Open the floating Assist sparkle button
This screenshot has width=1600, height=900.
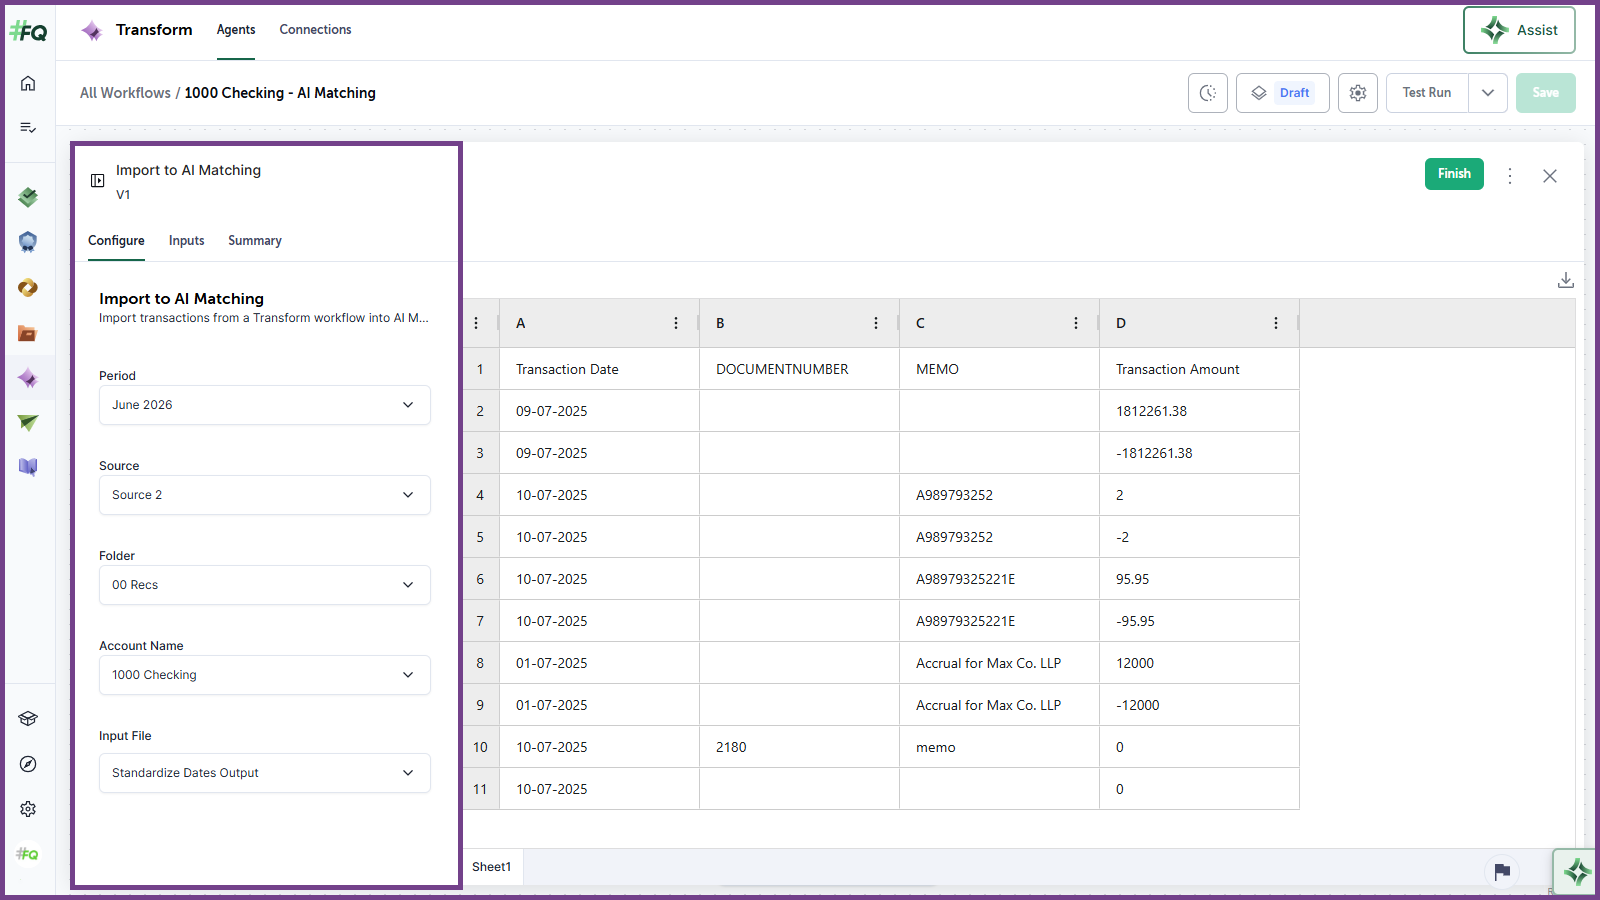[x=1577, y=872]
